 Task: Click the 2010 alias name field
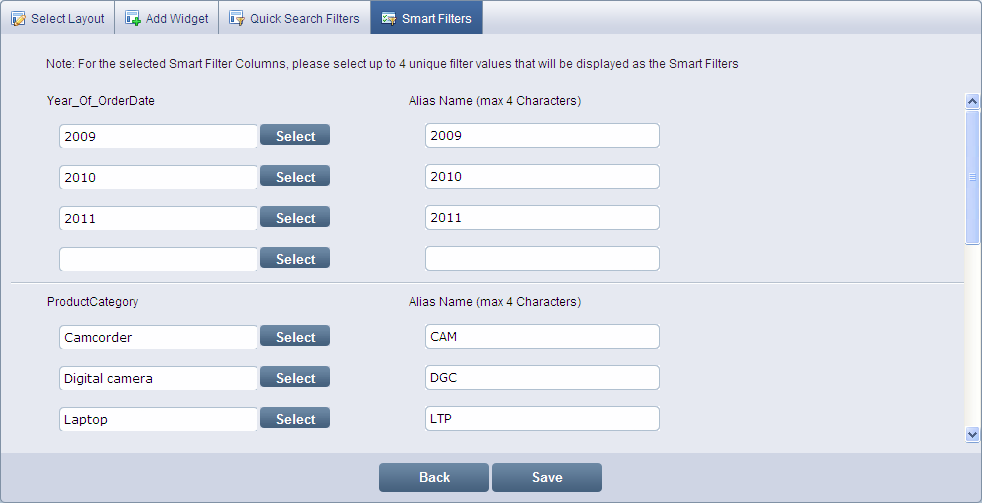(x=542, y=177)
